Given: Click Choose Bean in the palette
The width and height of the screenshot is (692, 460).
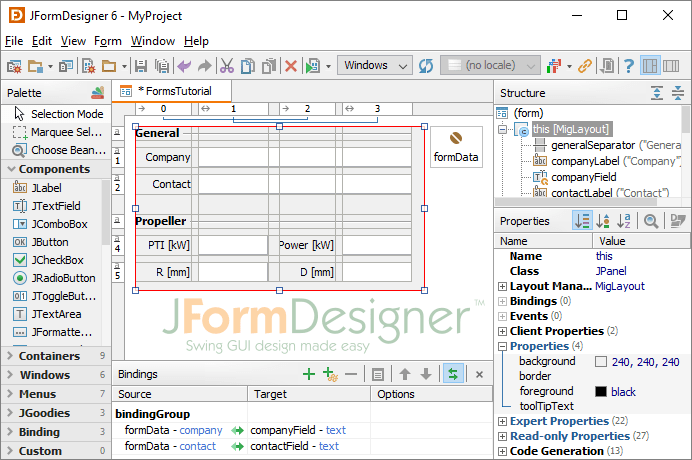Looking at the screenshot, I should (56, 150).
